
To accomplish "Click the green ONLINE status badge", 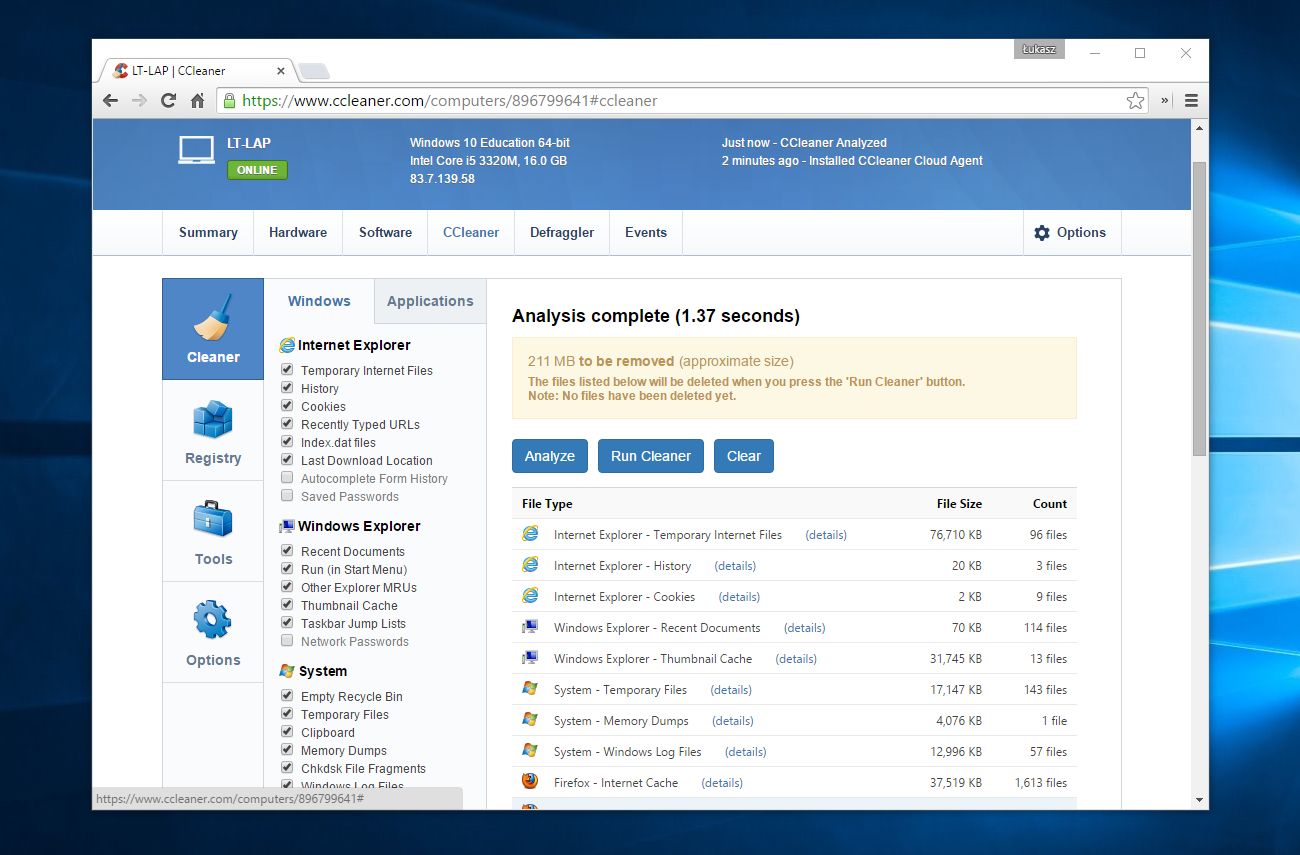I will coord(257,170).
